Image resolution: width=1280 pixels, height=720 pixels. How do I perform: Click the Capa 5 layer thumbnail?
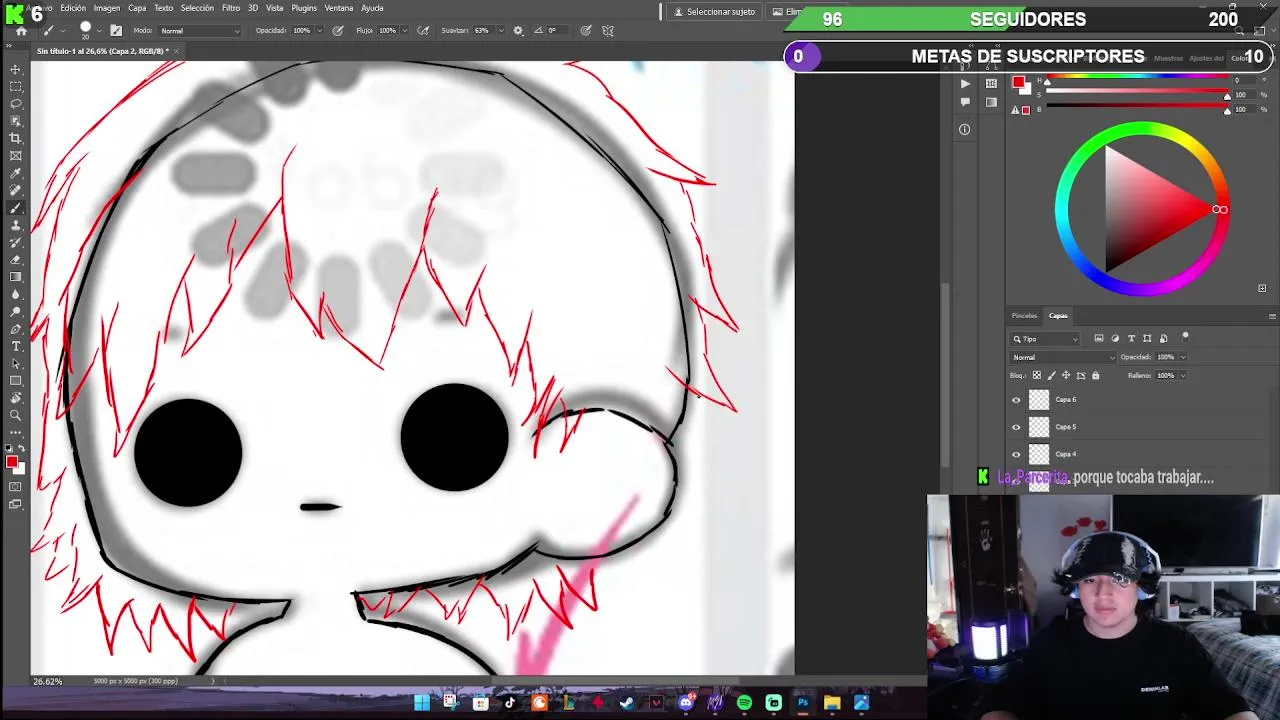1039,427
